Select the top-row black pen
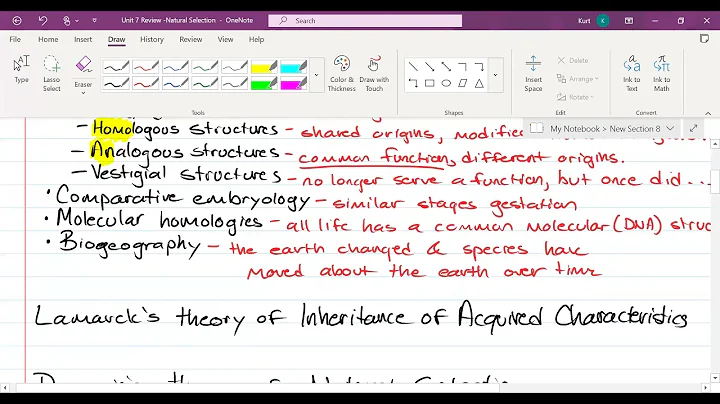The image size is (720, 404). click(116, 67)
